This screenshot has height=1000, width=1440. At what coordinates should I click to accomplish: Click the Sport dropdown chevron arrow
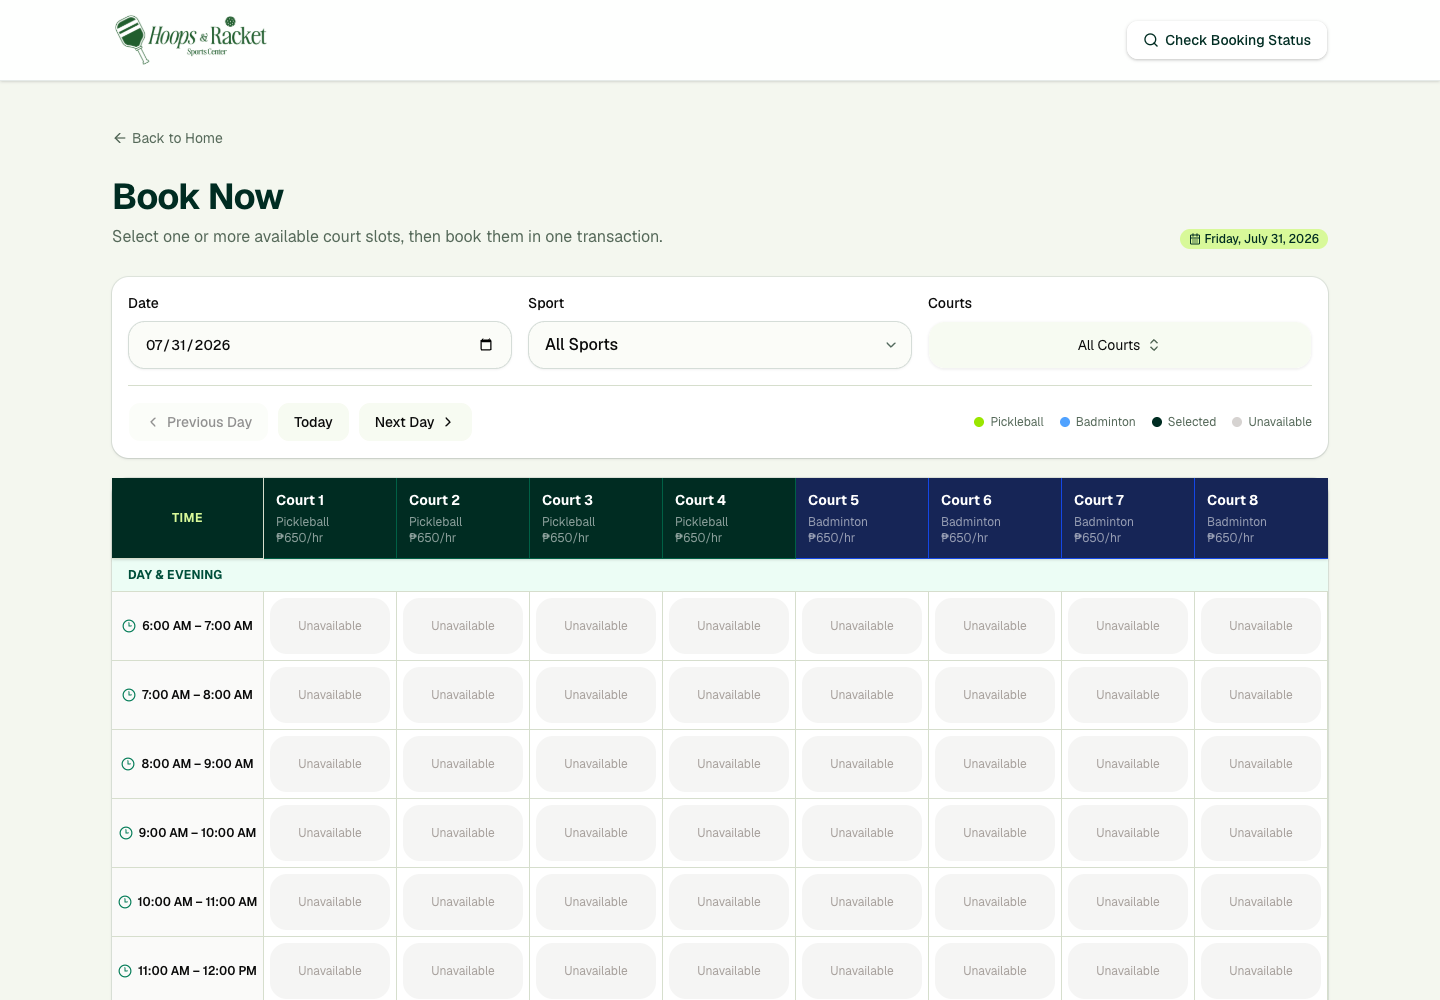[891, 345]
